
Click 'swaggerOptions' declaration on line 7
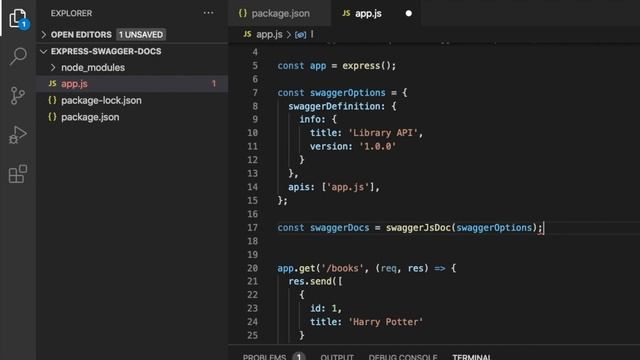click(347, 93)
